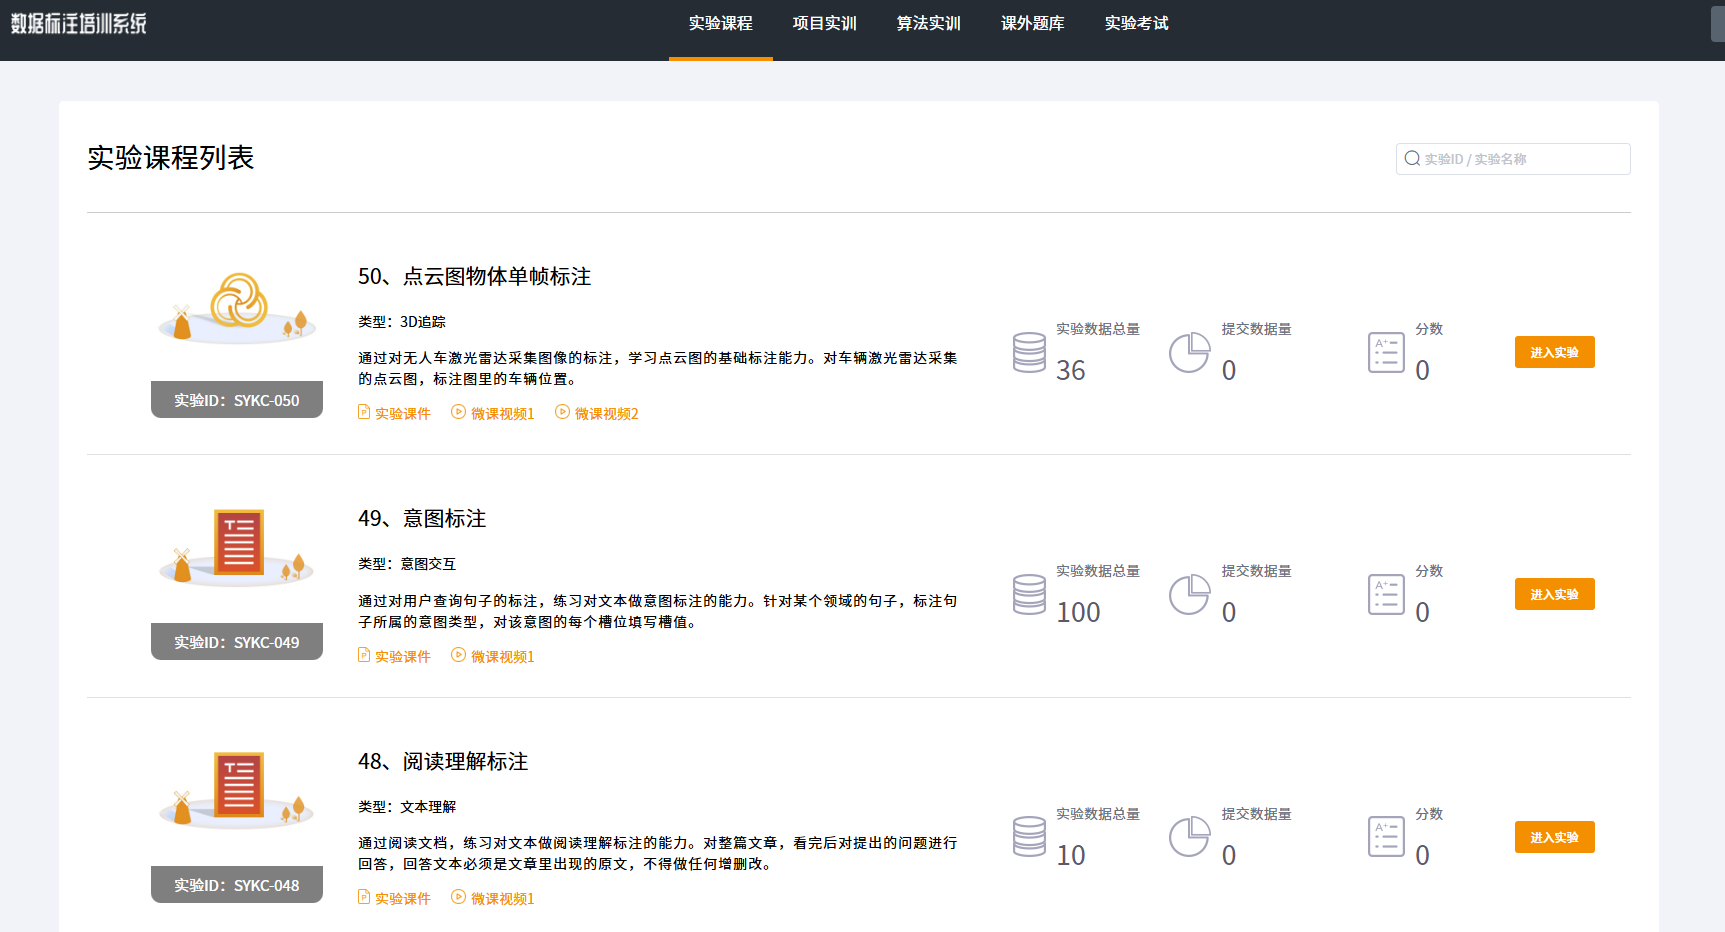The height and width of the screenshot is (932, 1725).
Task: Click the search magnifier icon
Action: (1412, 159)
